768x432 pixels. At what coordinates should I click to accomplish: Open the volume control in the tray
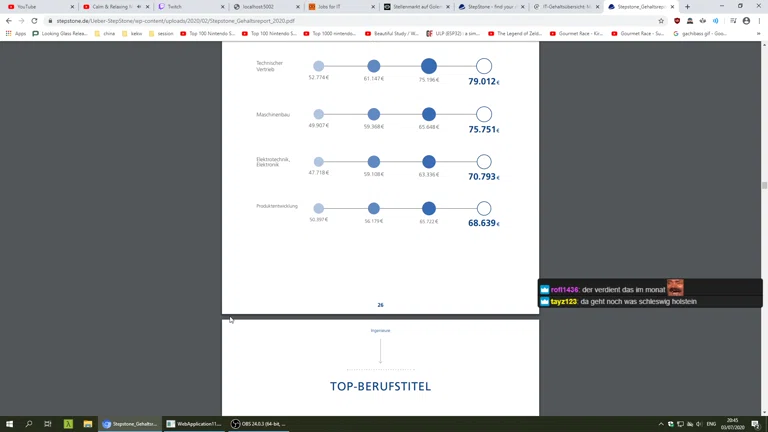click(699, 424)
